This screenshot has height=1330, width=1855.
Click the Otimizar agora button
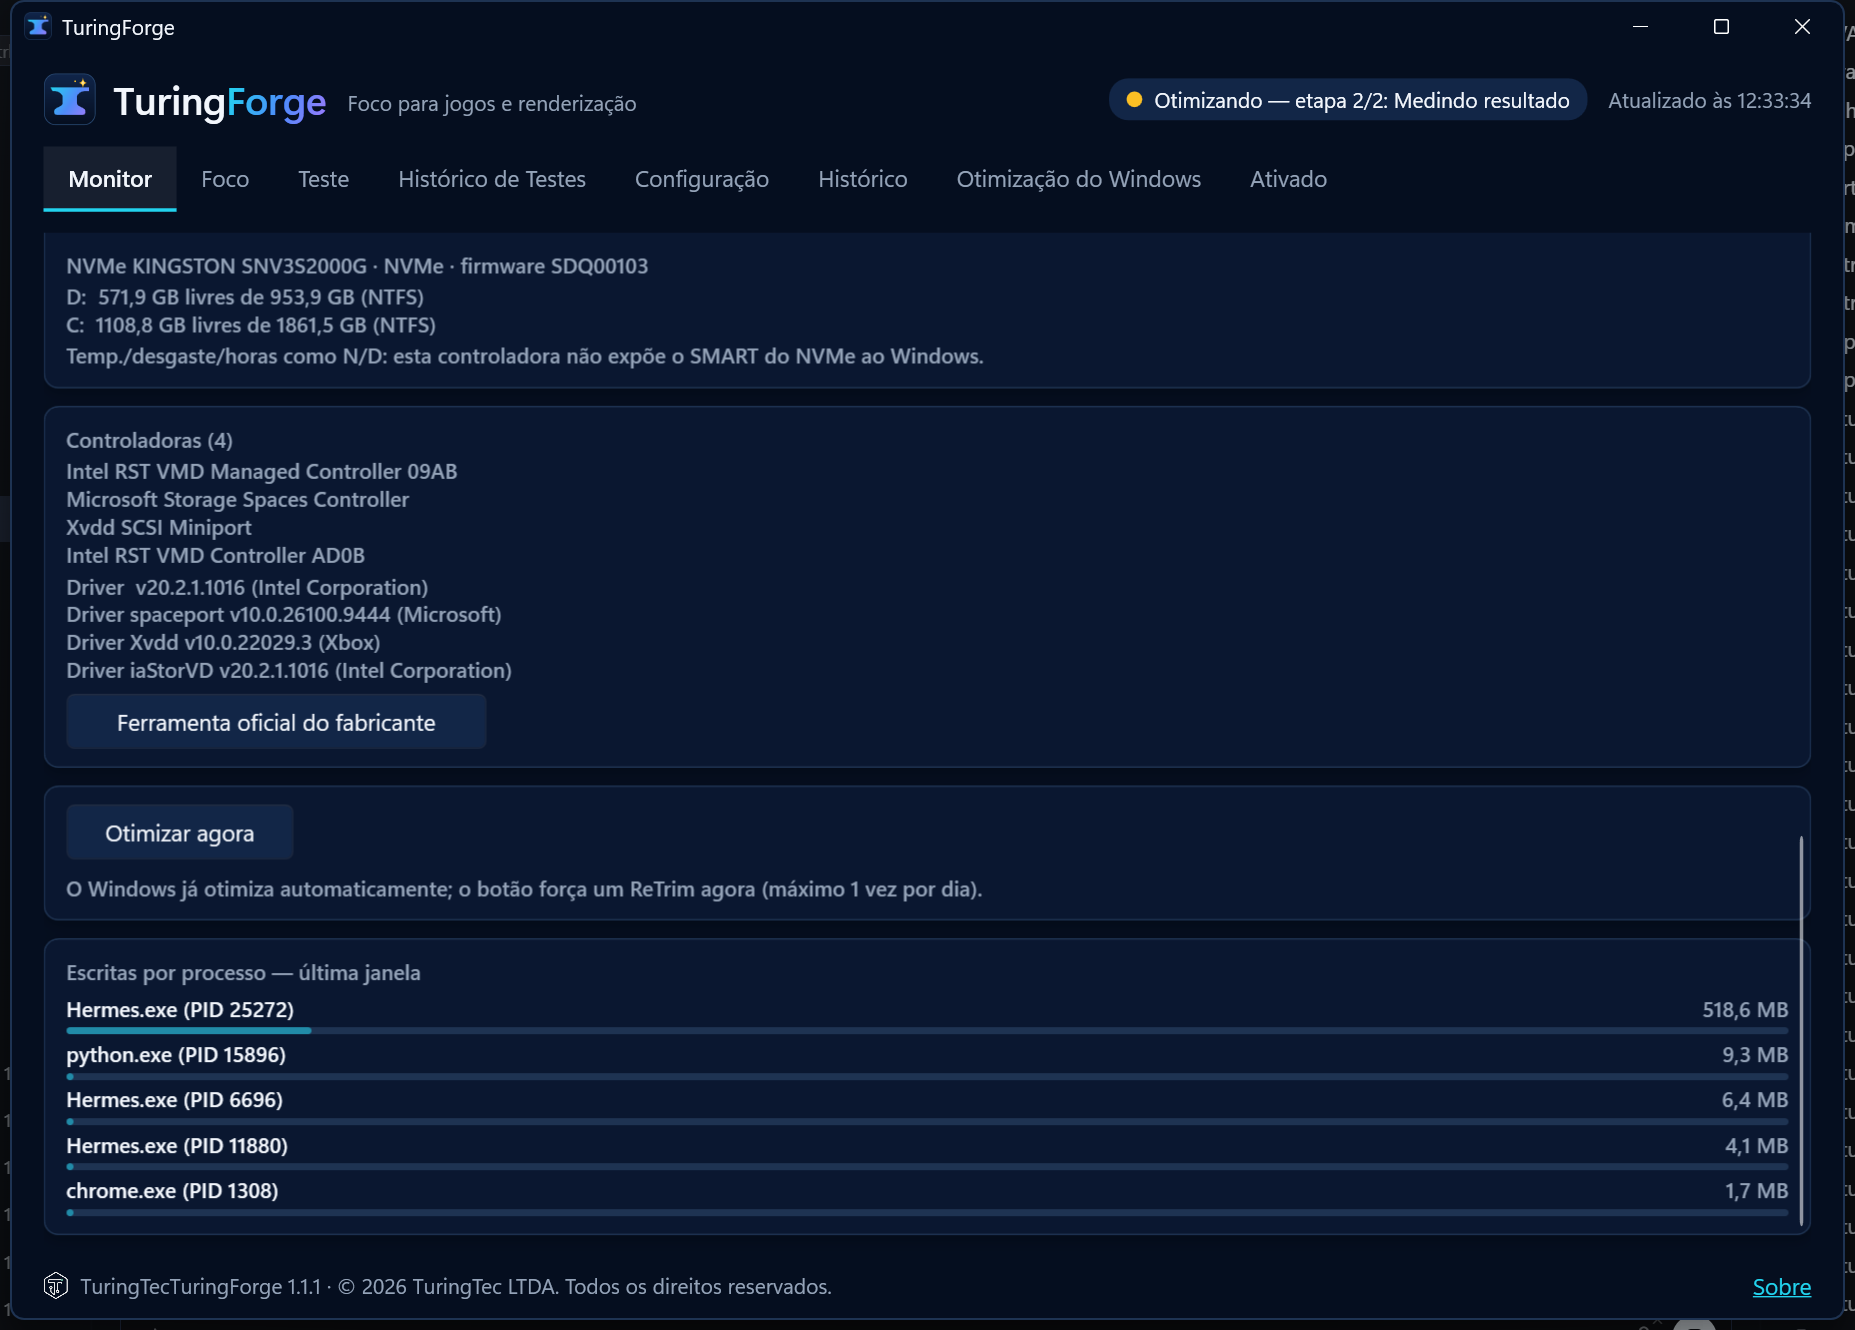point(180,833)
